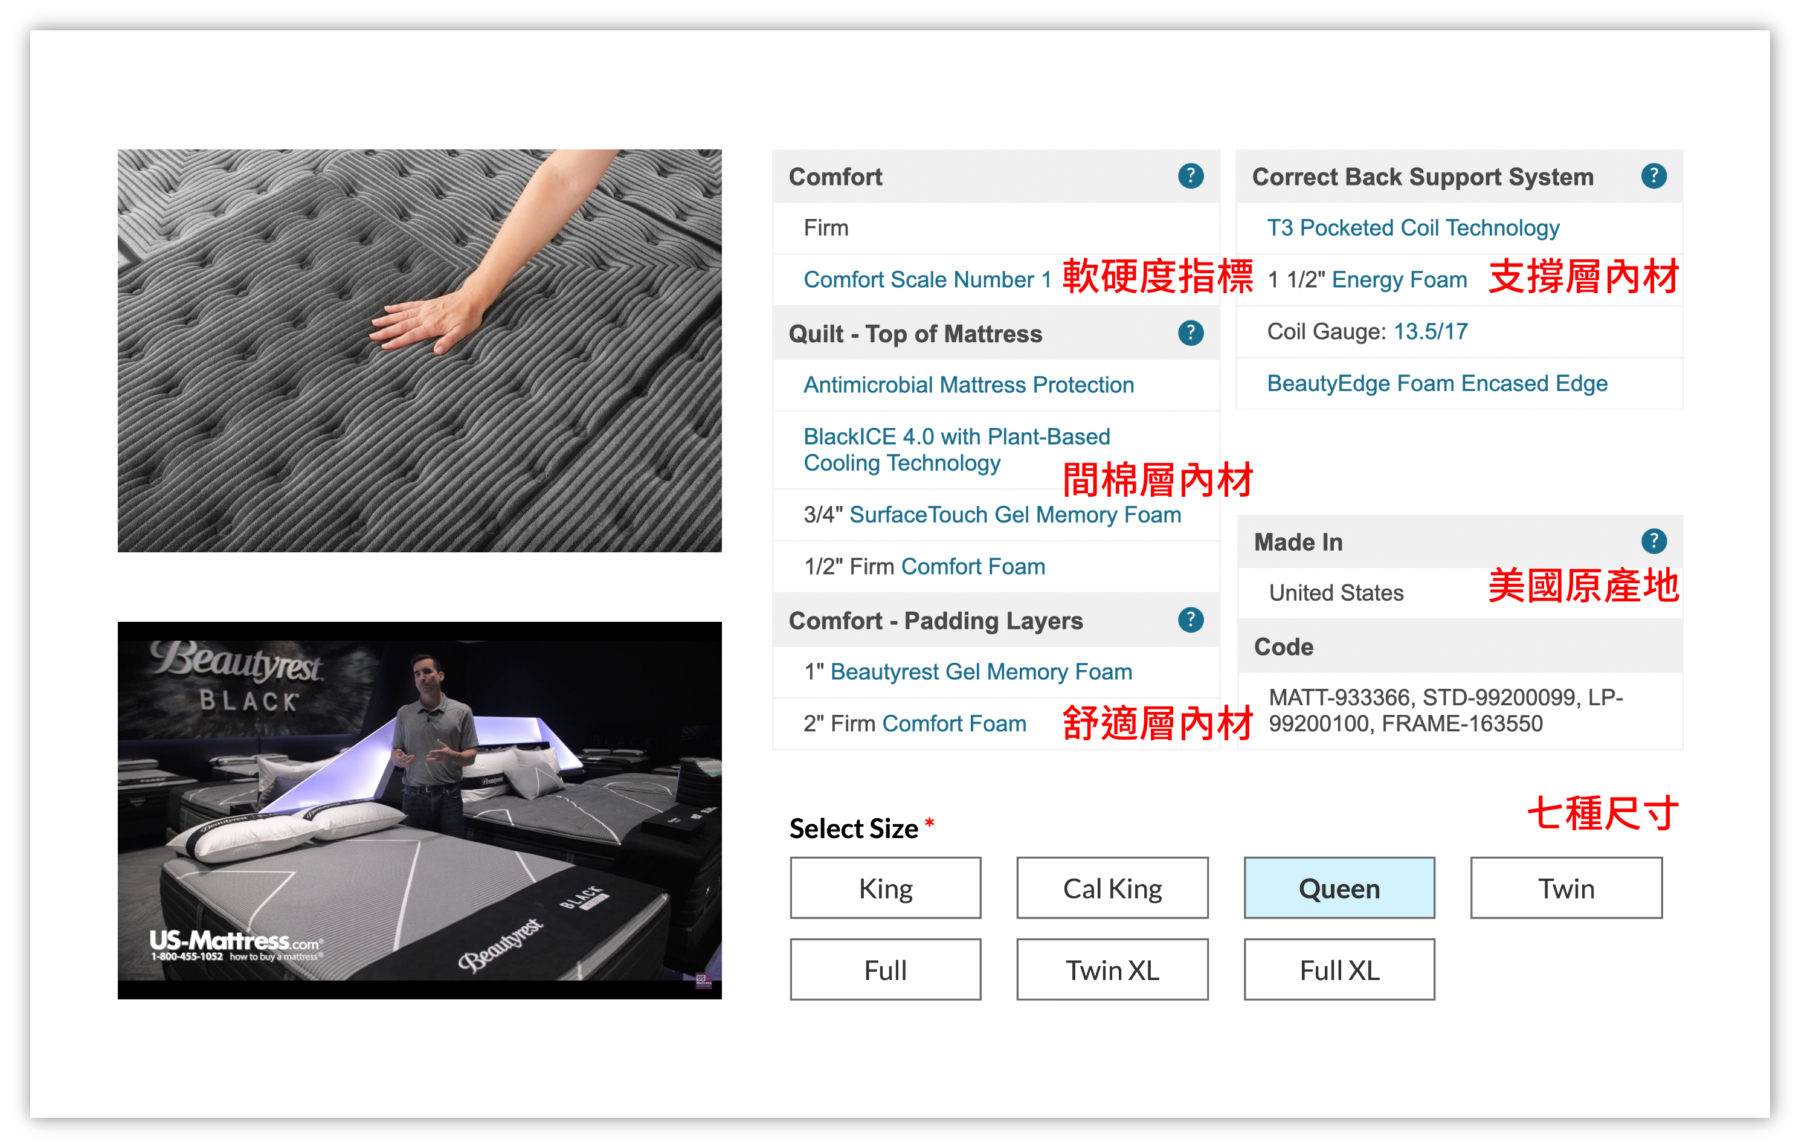This screenshot has width=1800, height=1148.
Task: Select the Full size option
Action: pyautogui.click(x=885, y=969)
